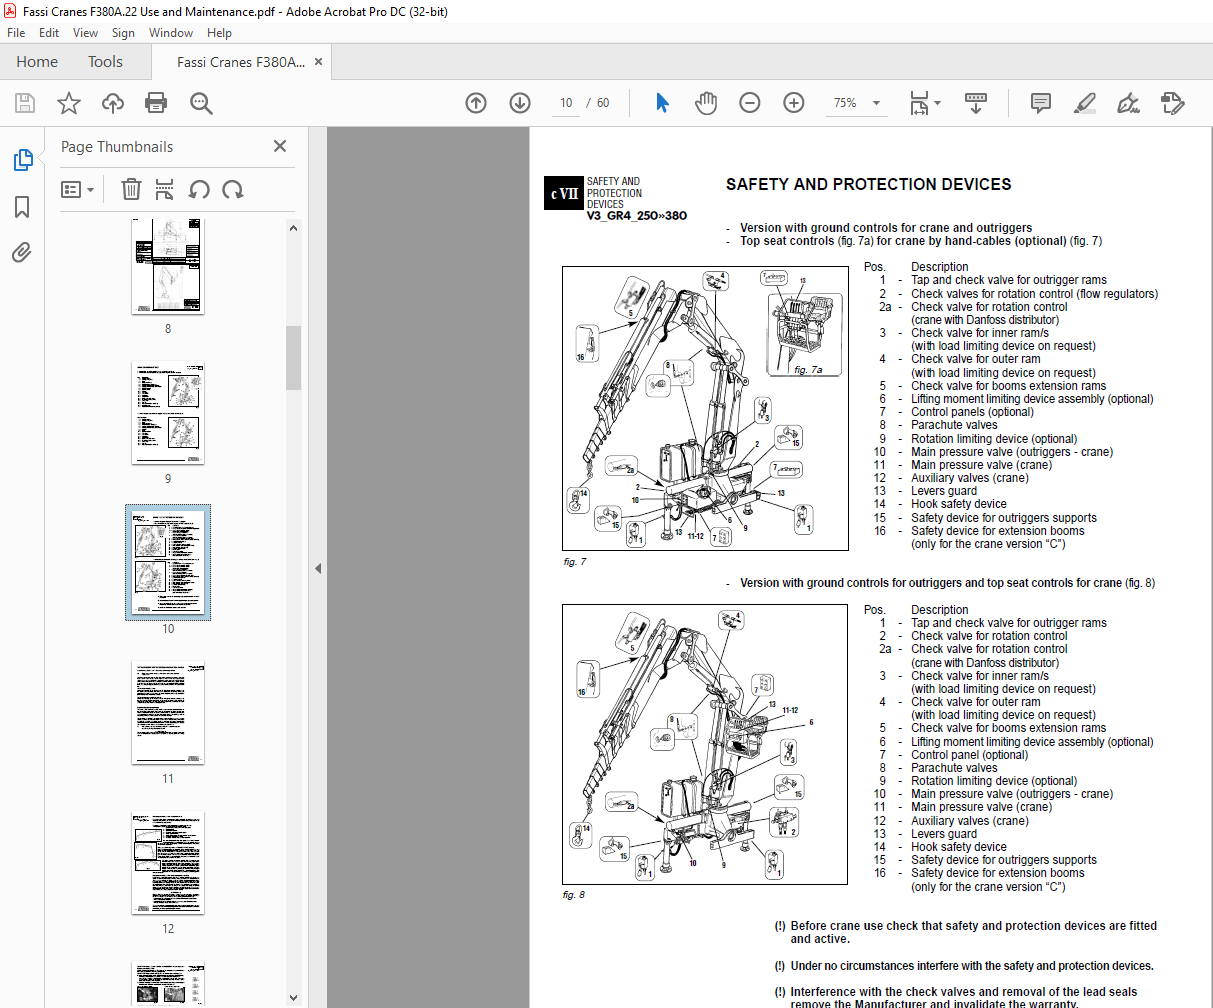Select the highlighter pen tool
This screenshot has width=1213, height=1008.
click(x=1085, y=103)
